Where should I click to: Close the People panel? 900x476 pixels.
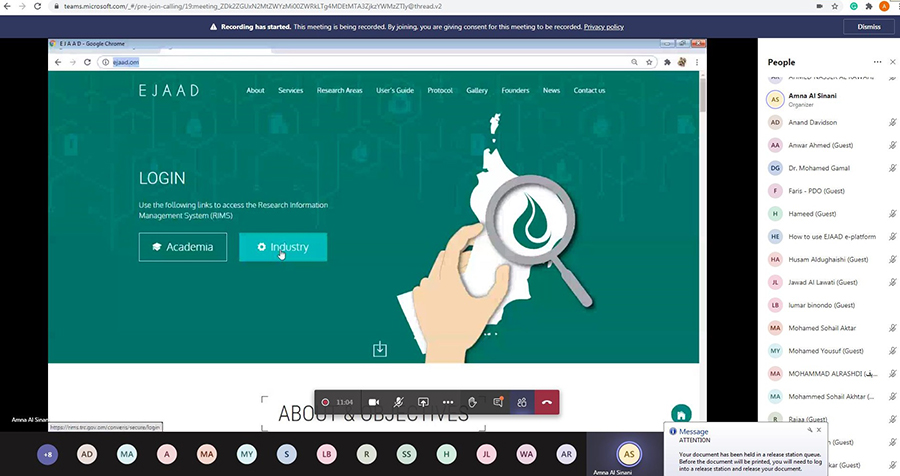click(893, 62)
